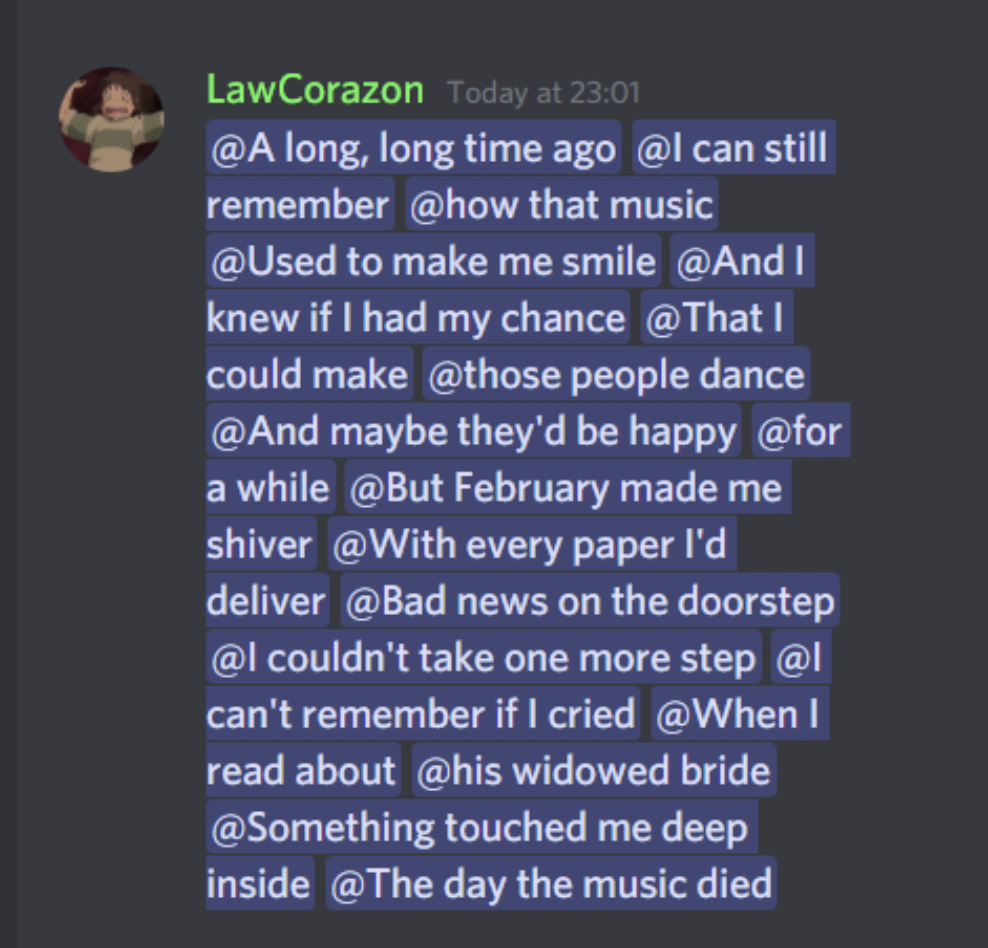The width and height of the screenshot is (988, 948).
Task: Click the @The day the music died mention
Action: 551,883
